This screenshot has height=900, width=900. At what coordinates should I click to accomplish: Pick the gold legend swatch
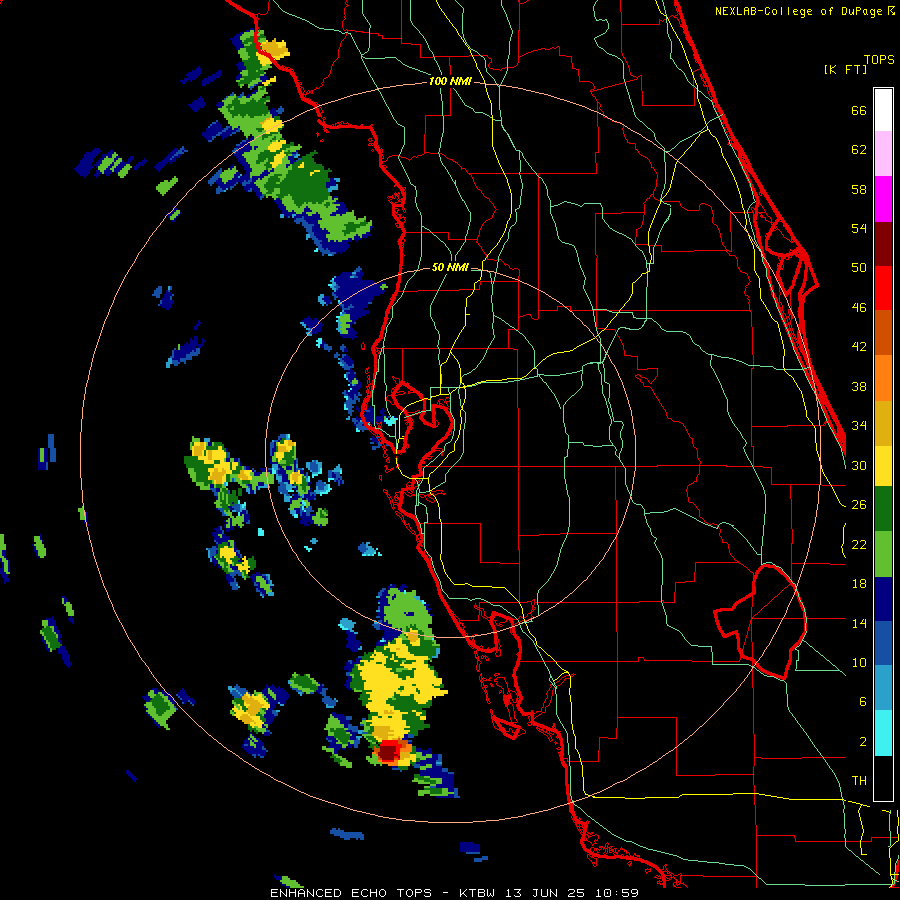click(x=883, y=423)
